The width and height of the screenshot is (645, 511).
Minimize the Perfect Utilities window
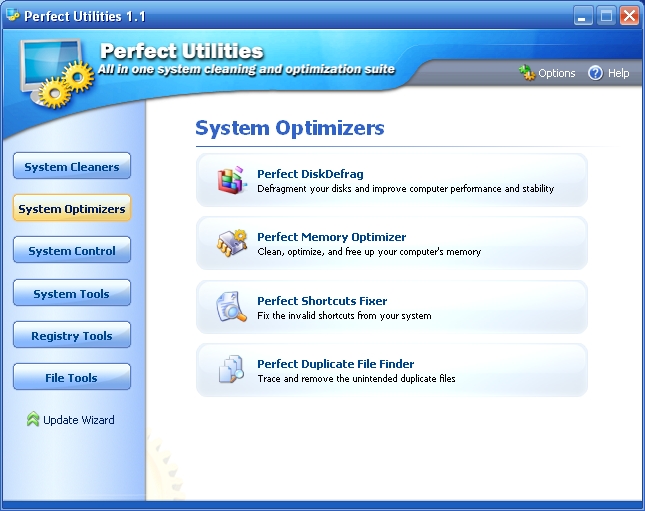583,16
